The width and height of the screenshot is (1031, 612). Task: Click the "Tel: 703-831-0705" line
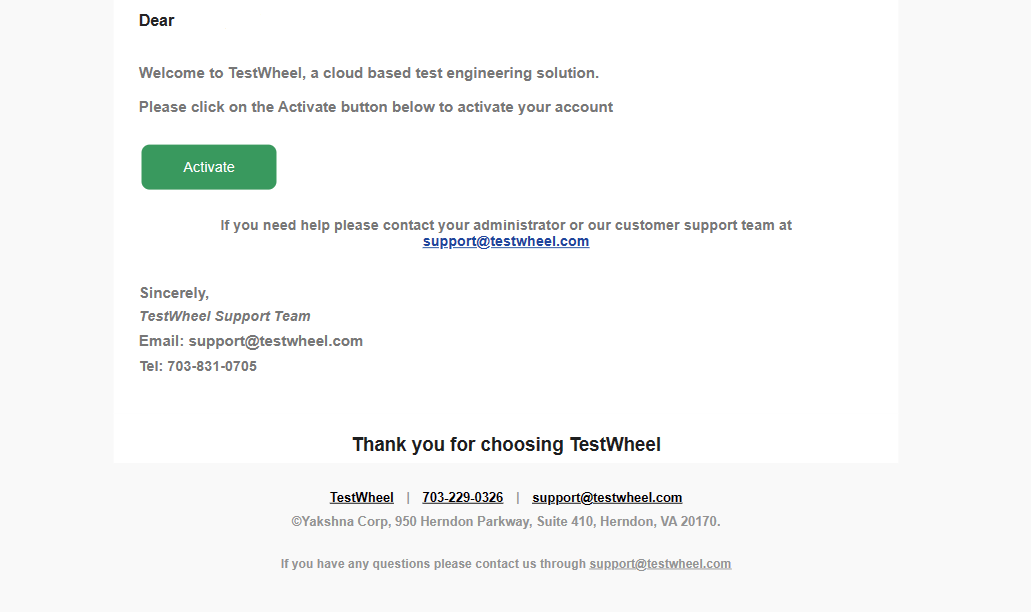[198, 366]
